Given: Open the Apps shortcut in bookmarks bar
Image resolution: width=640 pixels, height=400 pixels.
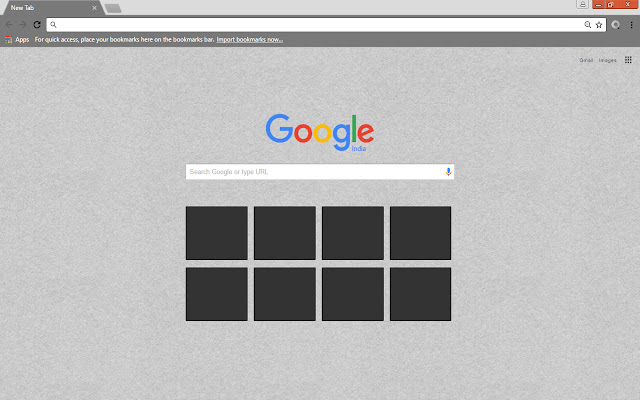Looking at the screenshot, I should click(17, 40).
